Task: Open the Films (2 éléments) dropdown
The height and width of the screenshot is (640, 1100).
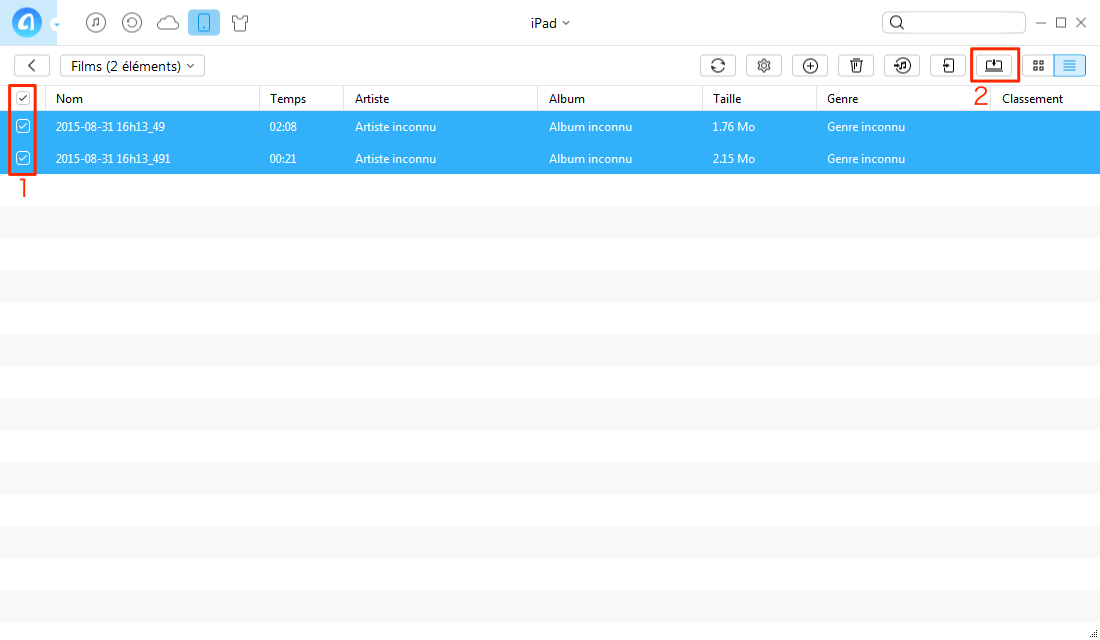Action: [x=133, y=65]
